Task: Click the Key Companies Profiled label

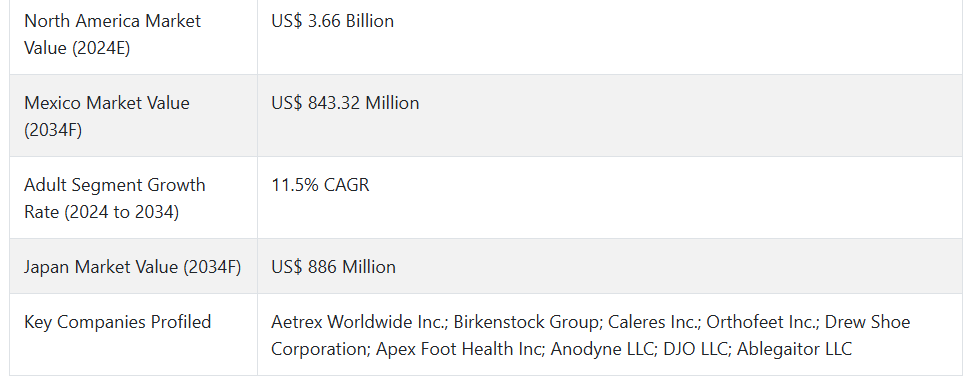Action: point(118,322)
